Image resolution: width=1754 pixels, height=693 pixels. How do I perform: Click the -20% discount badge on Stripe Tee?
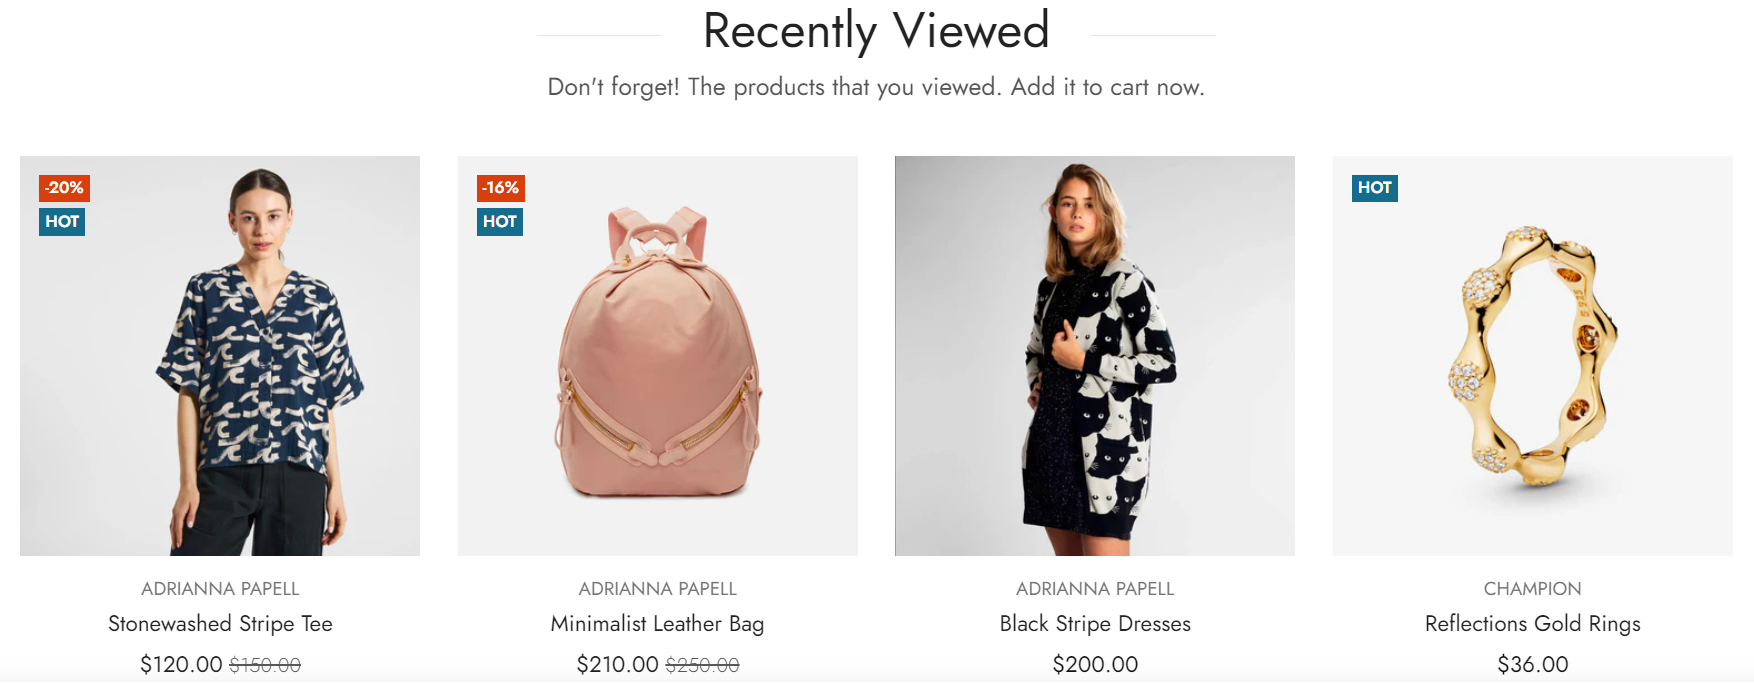(64, 188)
